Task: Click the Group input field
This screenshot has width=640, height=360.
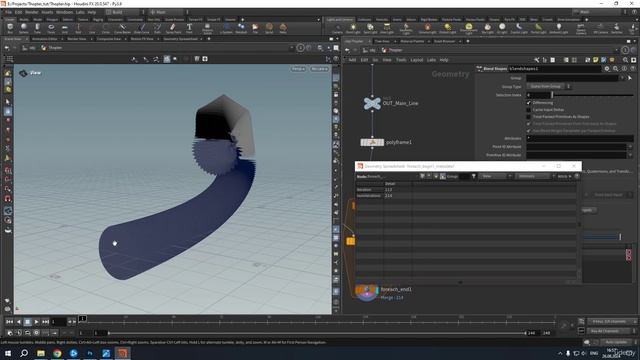Action: (x=572, y=78)
